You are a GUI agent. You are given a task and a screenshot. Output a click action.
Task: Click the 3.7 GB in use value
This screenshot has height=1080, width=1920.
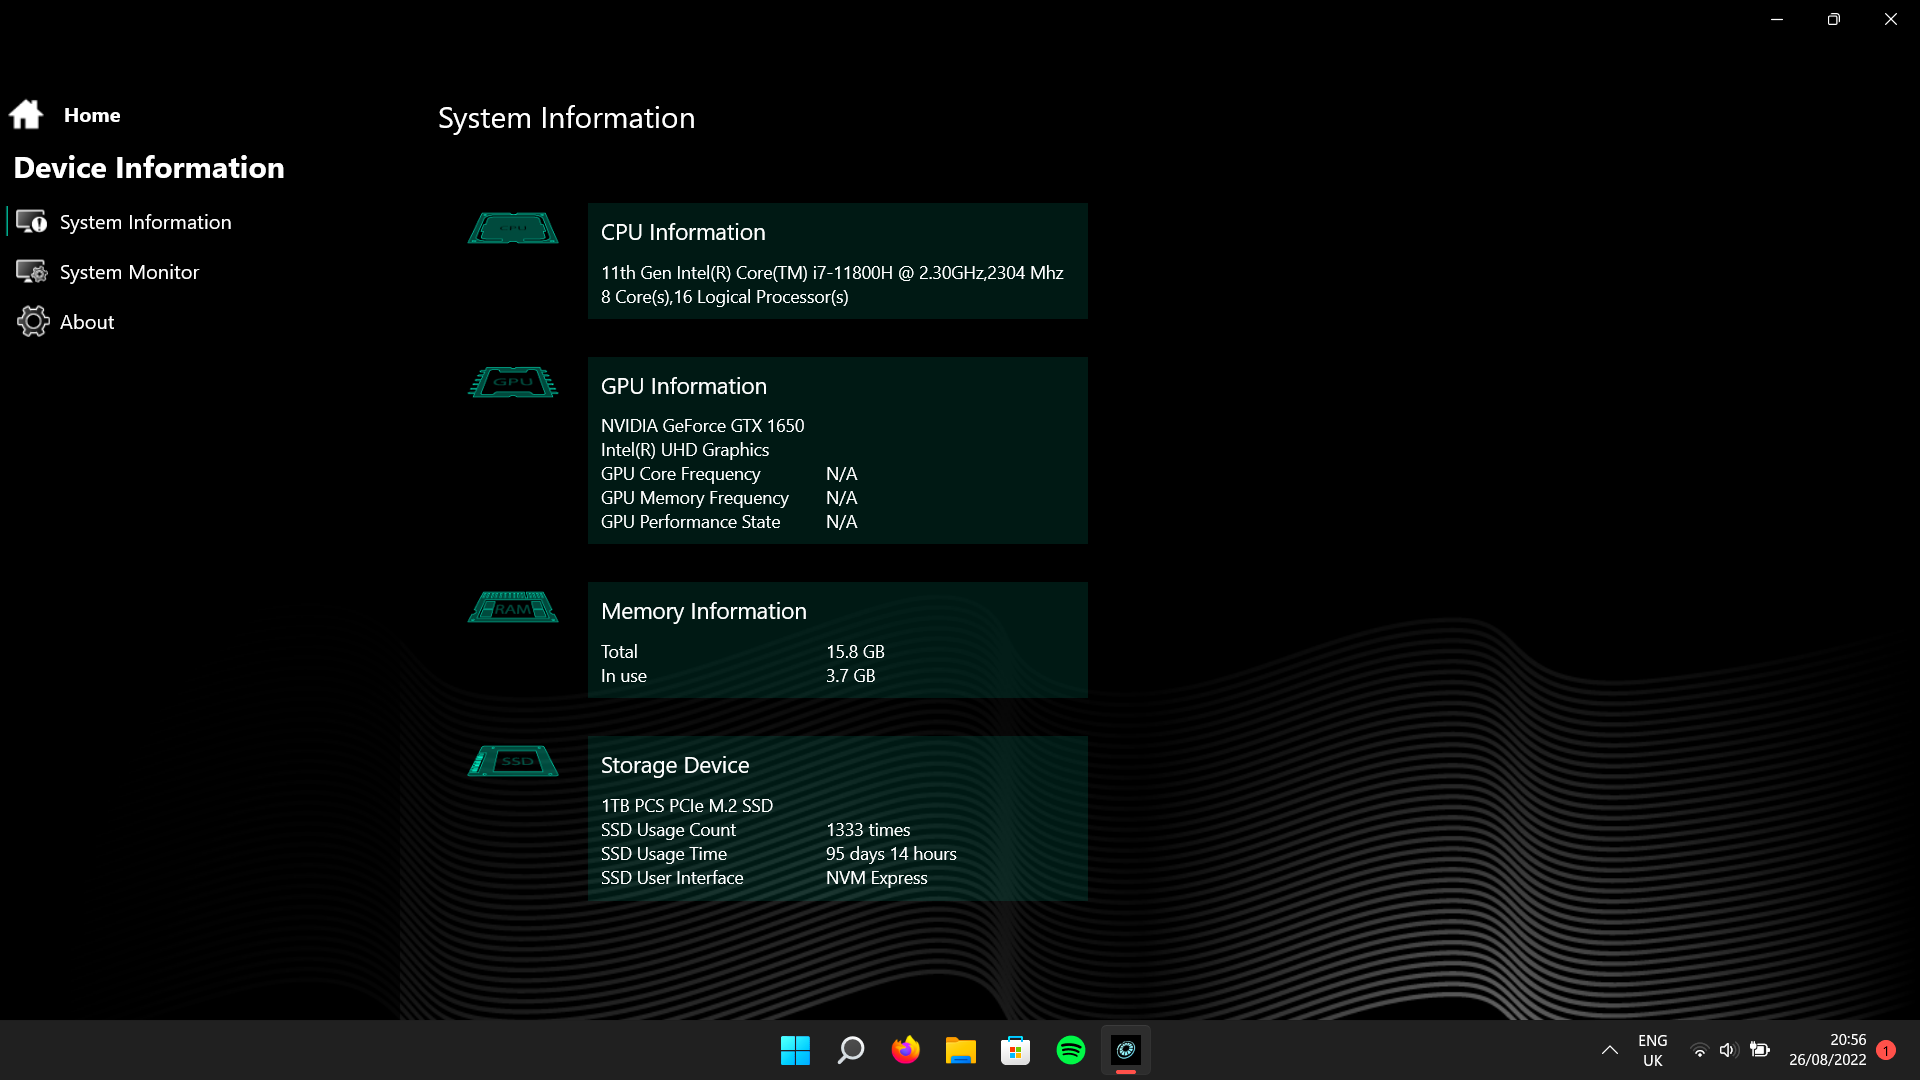(850, 676)
